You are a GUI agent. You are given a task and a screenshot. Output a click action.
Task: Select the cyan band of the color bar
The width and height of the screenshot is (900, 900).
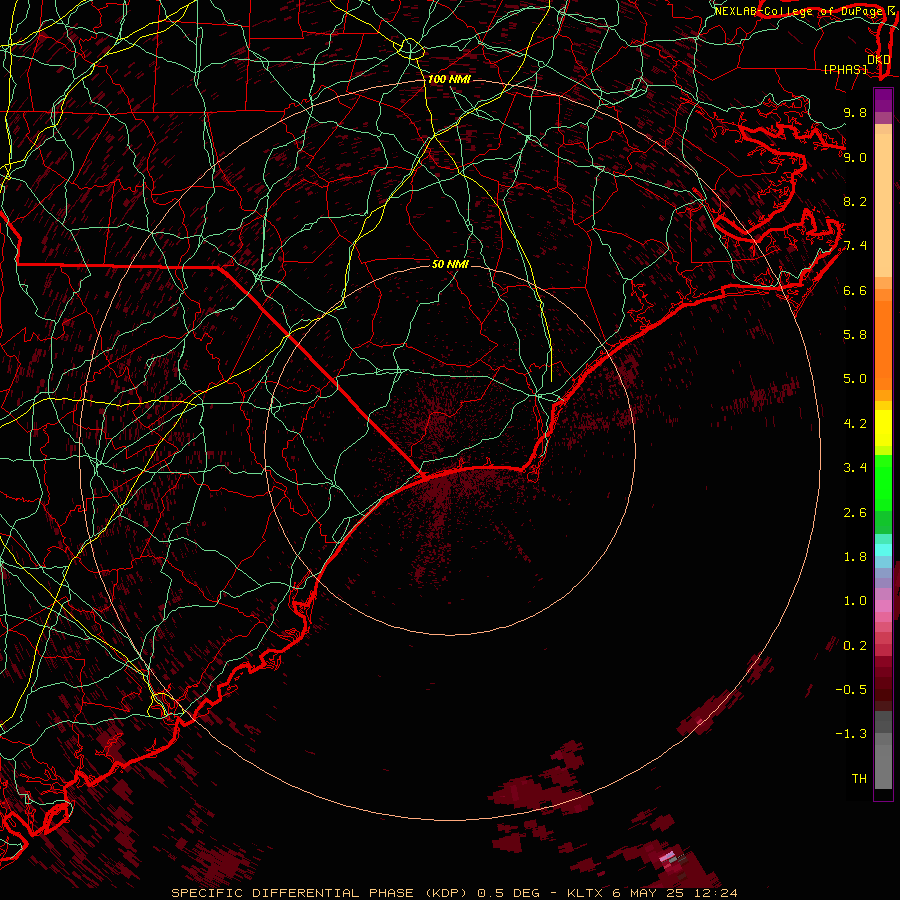point(883,550)
